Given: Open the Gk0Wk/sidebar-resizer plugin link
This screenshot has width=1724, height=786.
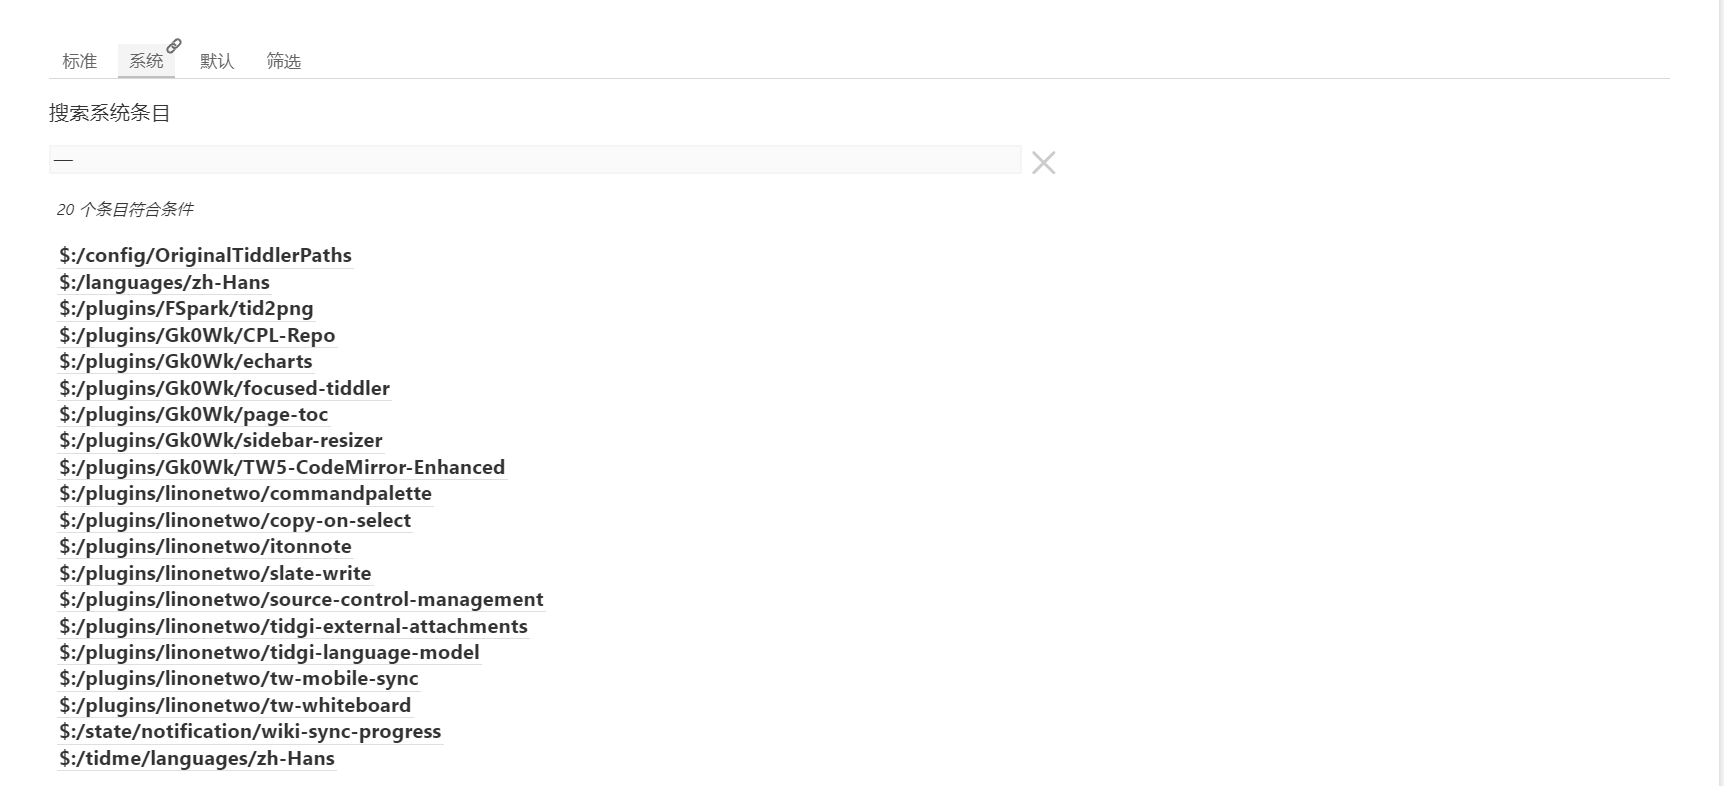Looking at the screenshot, I should tap(221, 440).
